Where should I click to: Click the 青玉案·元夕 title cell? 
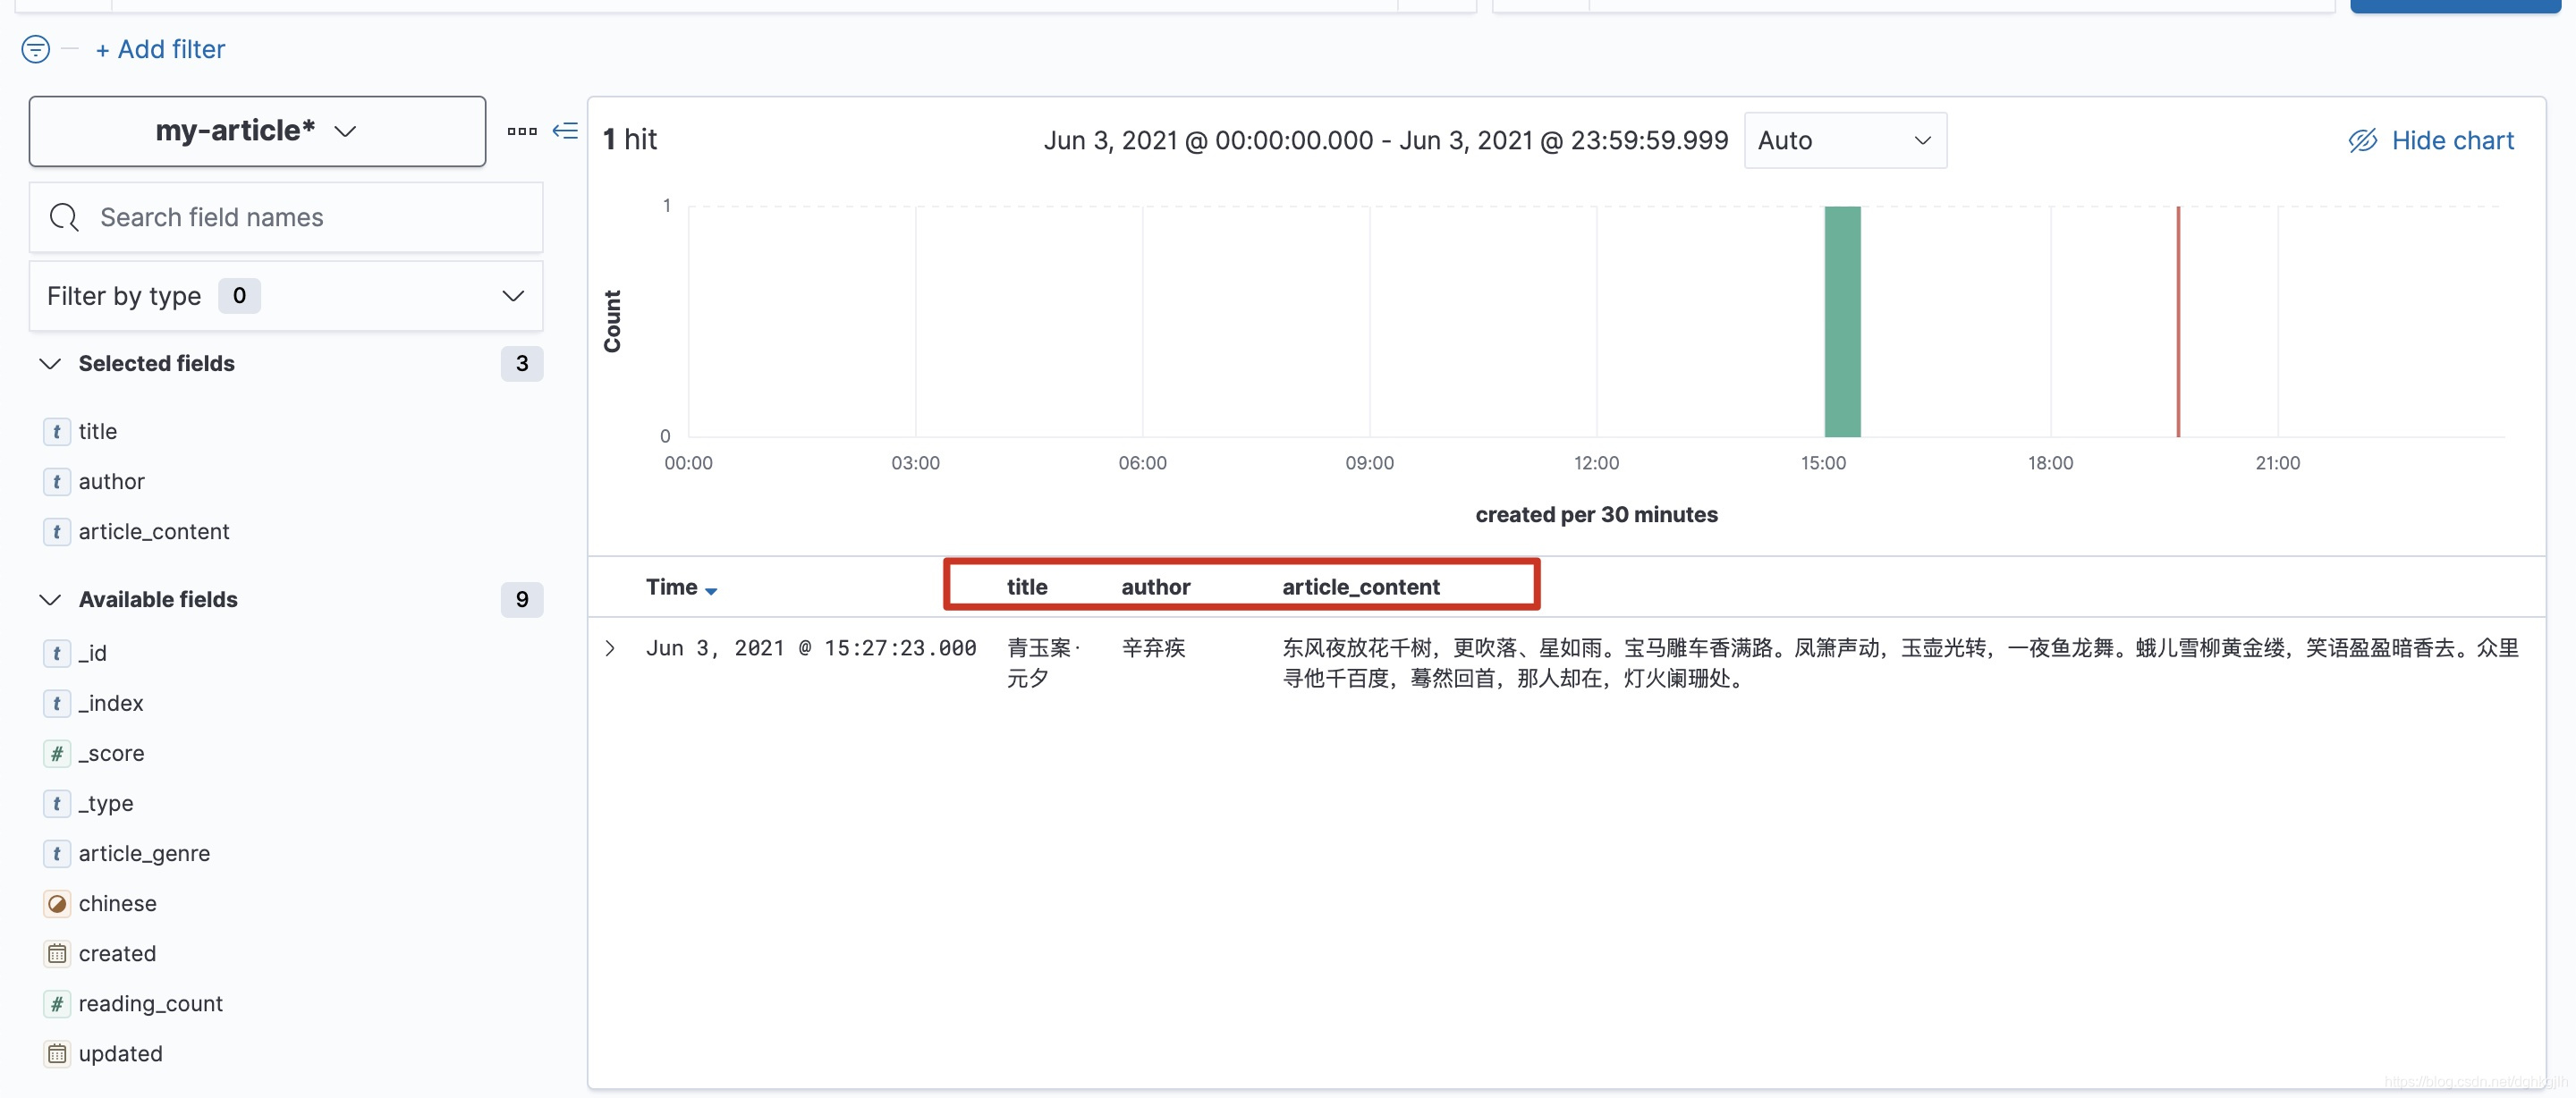tap(1043, 664)
